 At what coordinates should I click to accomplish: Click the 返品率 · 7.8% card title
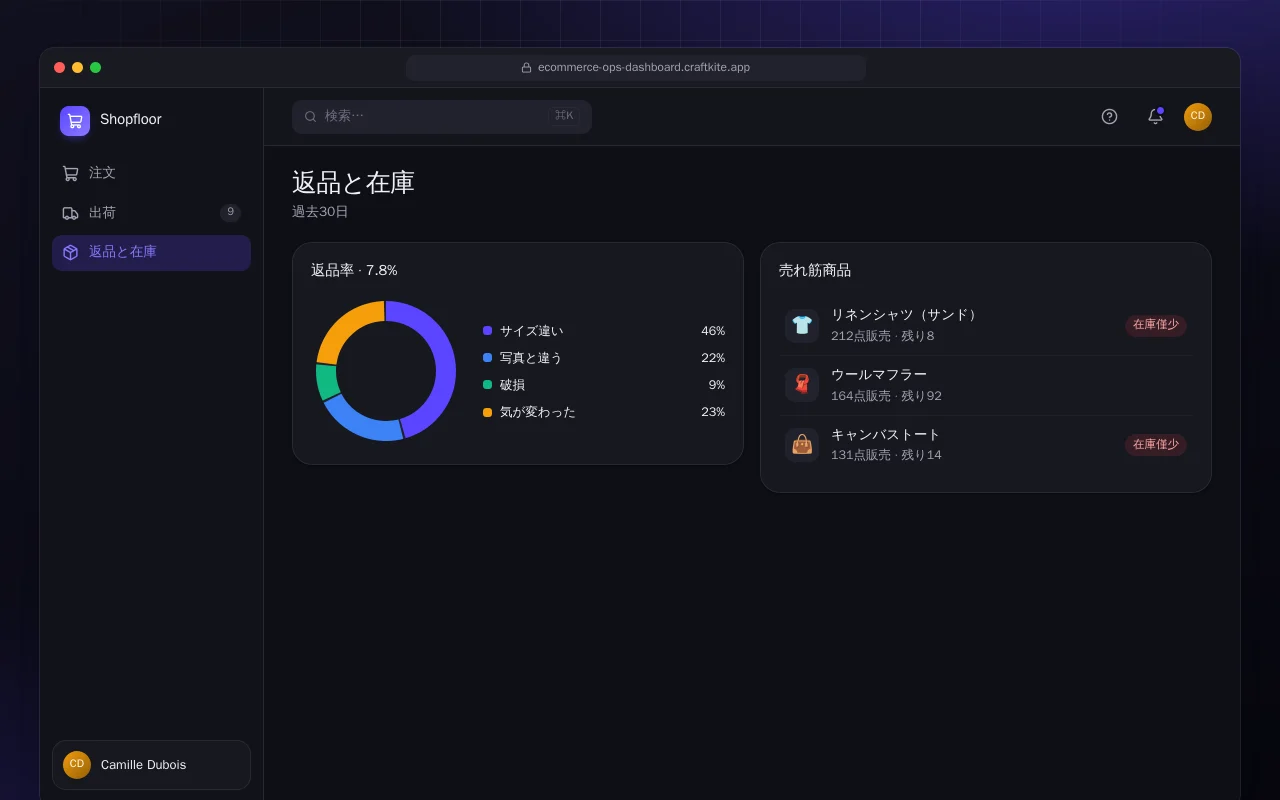tap(354, 270)
